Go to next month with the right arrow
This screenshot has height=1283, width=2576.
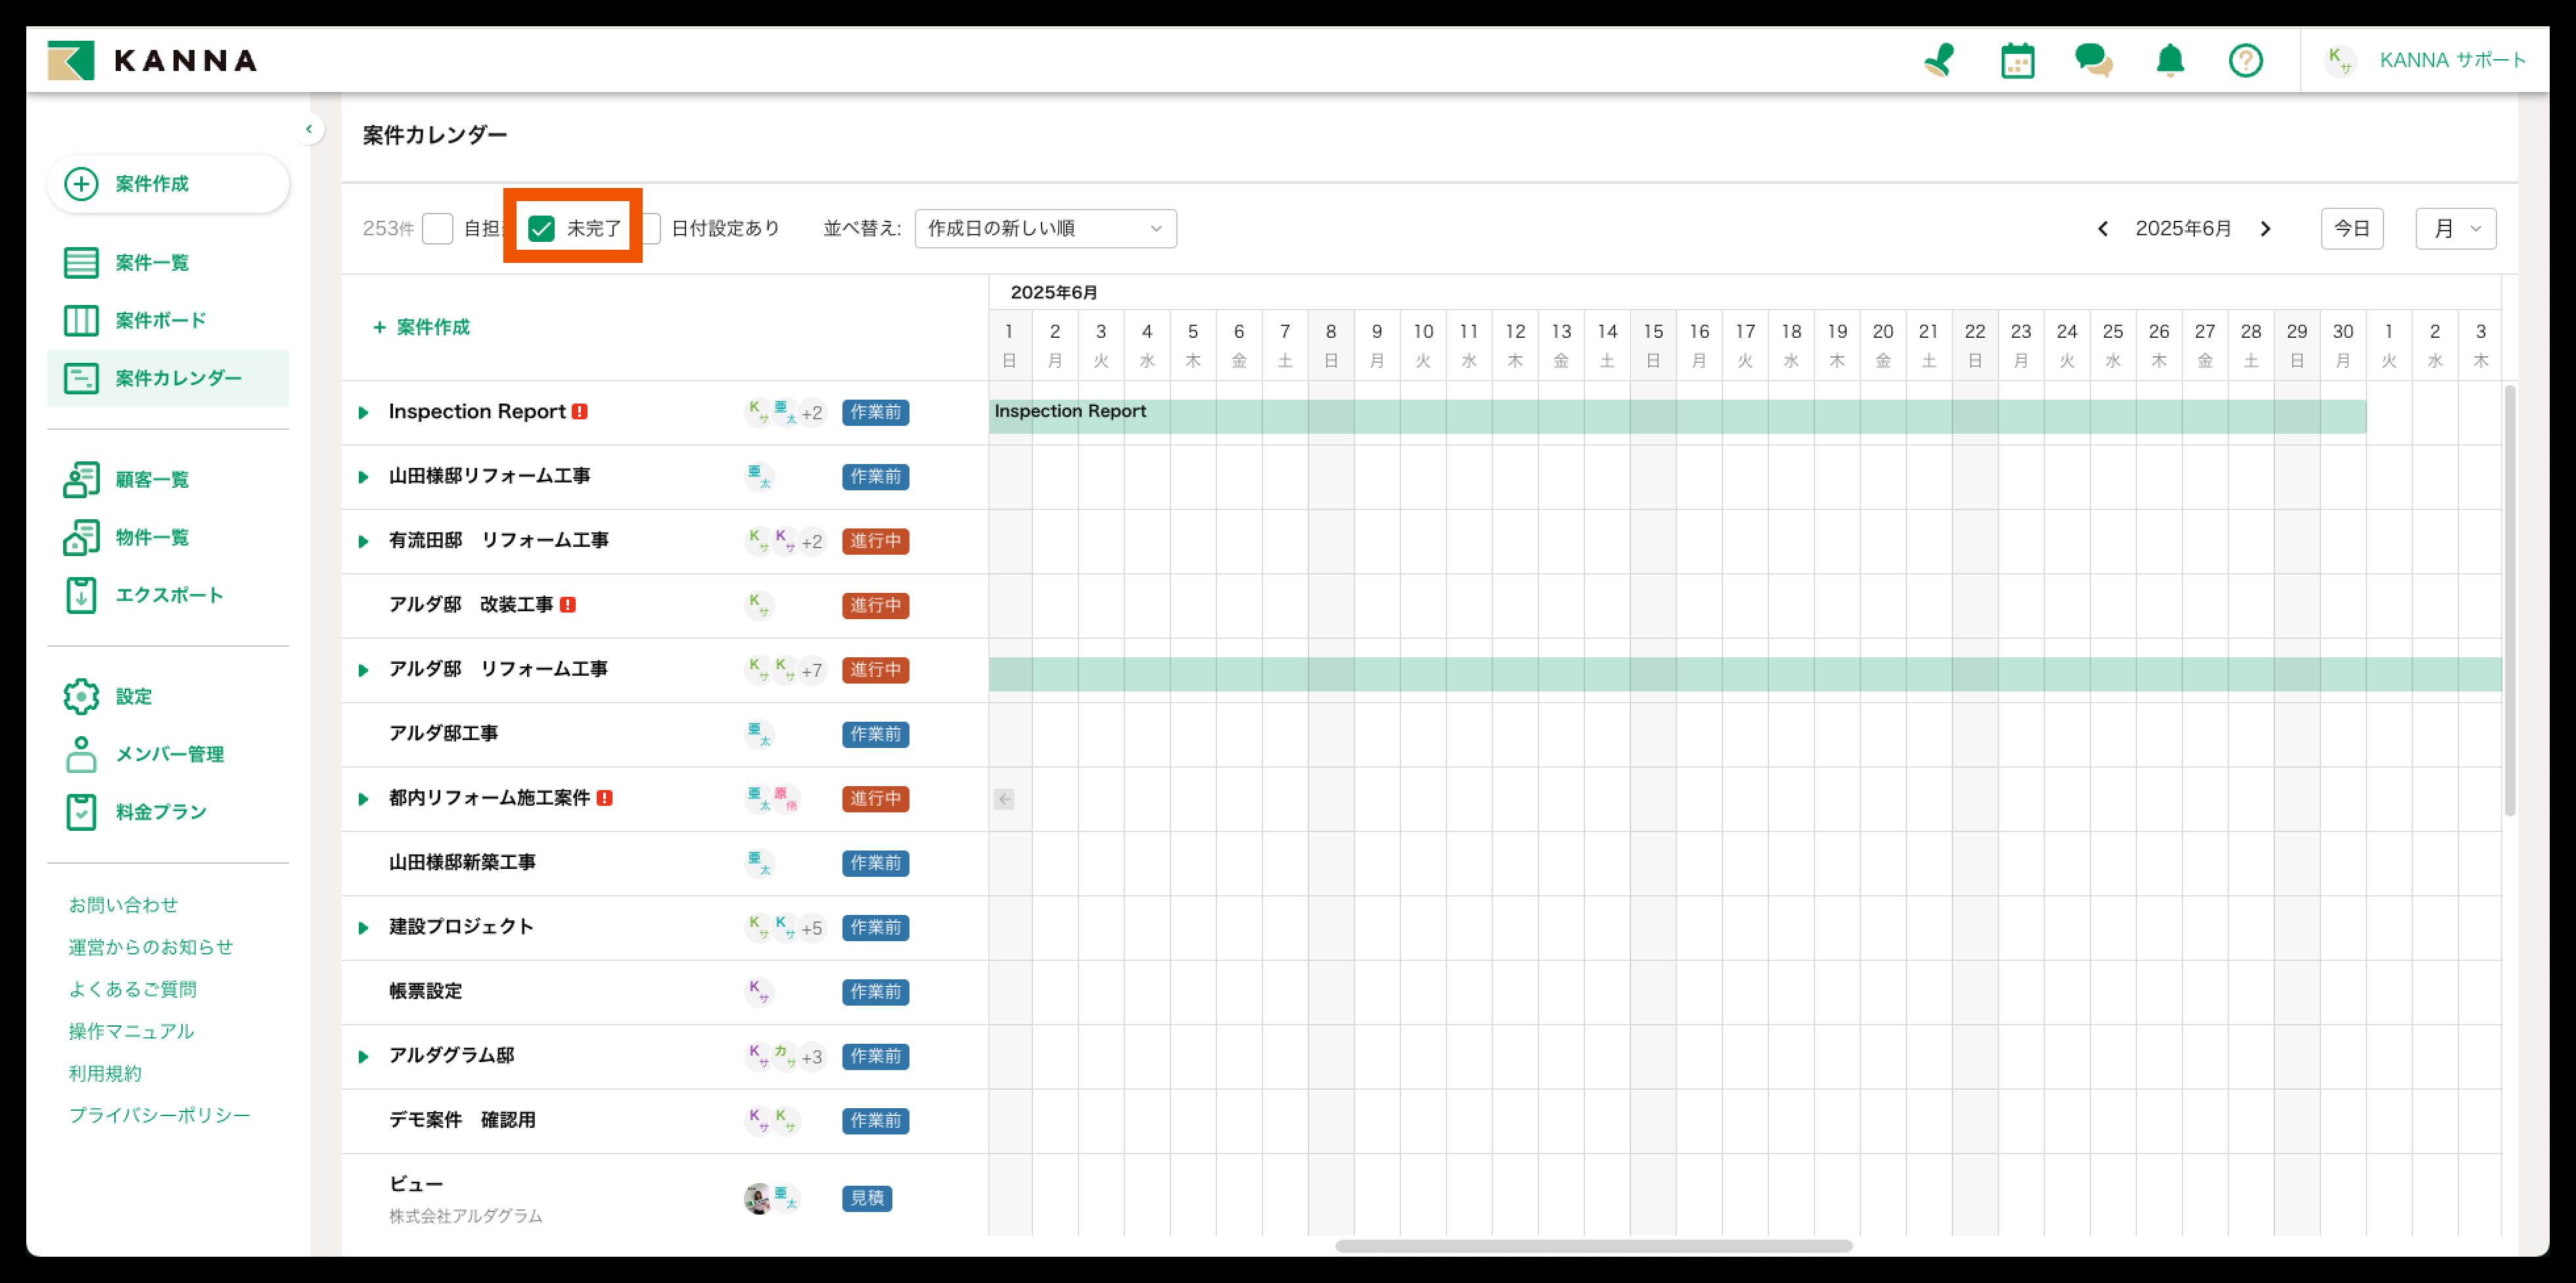[2265, 229]
